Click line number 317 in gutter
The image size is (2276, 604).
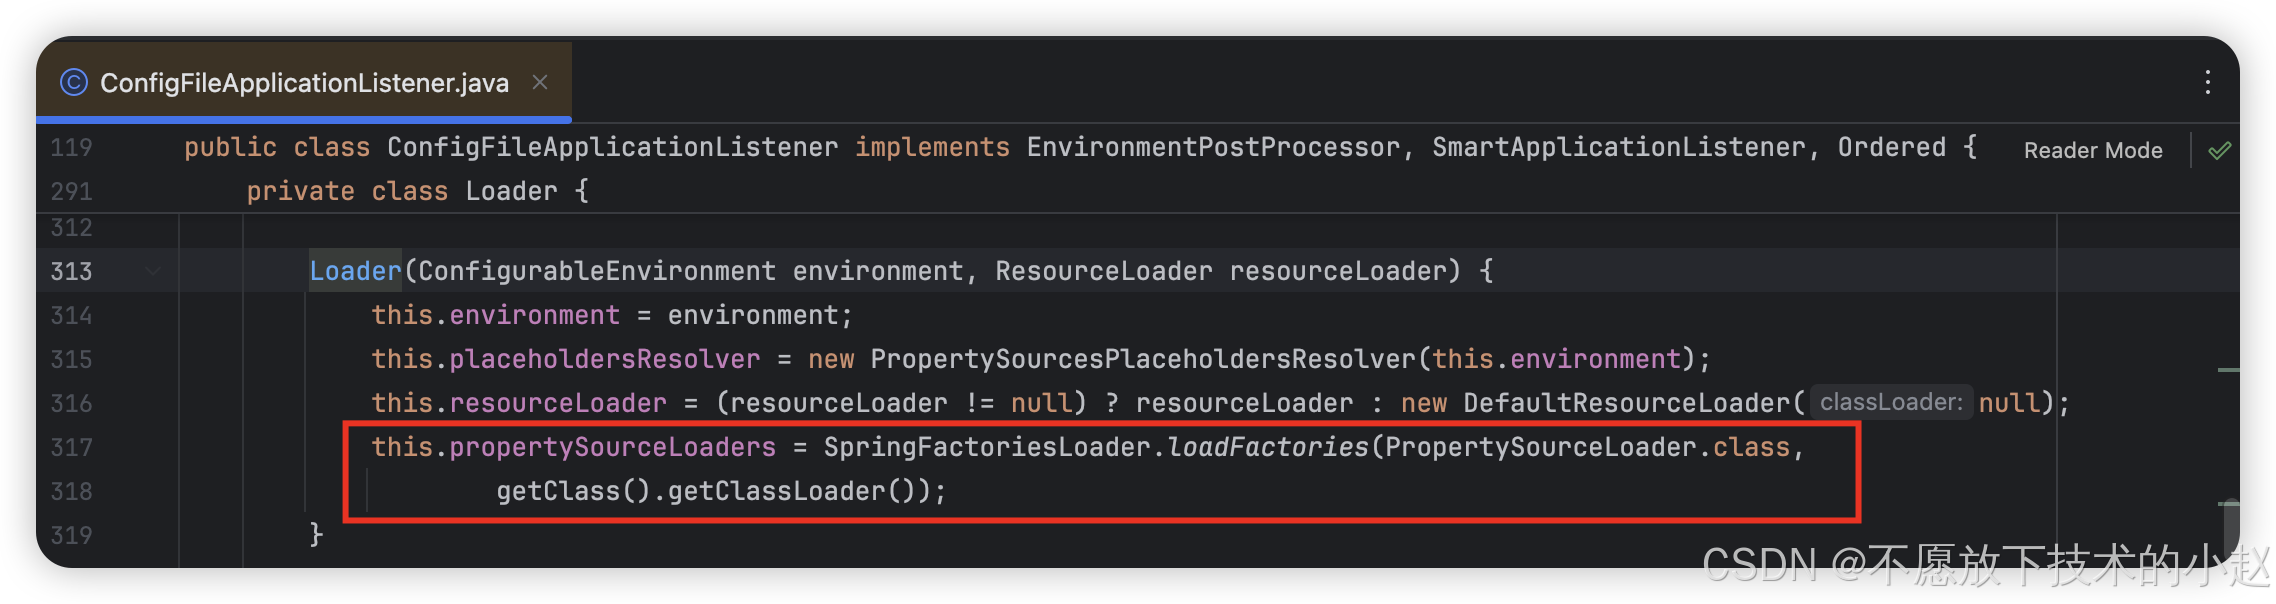click(x=71, y=447)
